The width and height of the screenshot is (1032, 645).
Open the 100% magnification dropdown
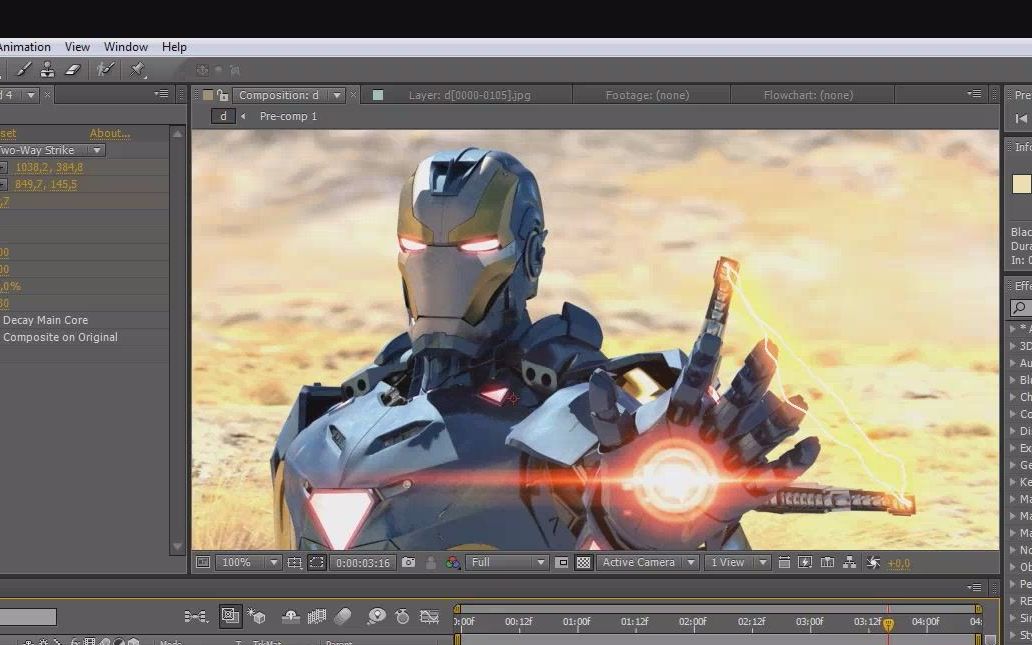click(249, 563)
